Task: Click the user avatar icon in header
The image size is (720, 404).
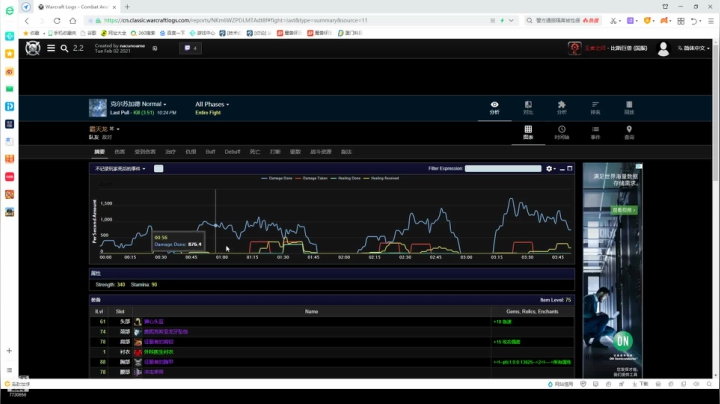Action: click(663, 48)
